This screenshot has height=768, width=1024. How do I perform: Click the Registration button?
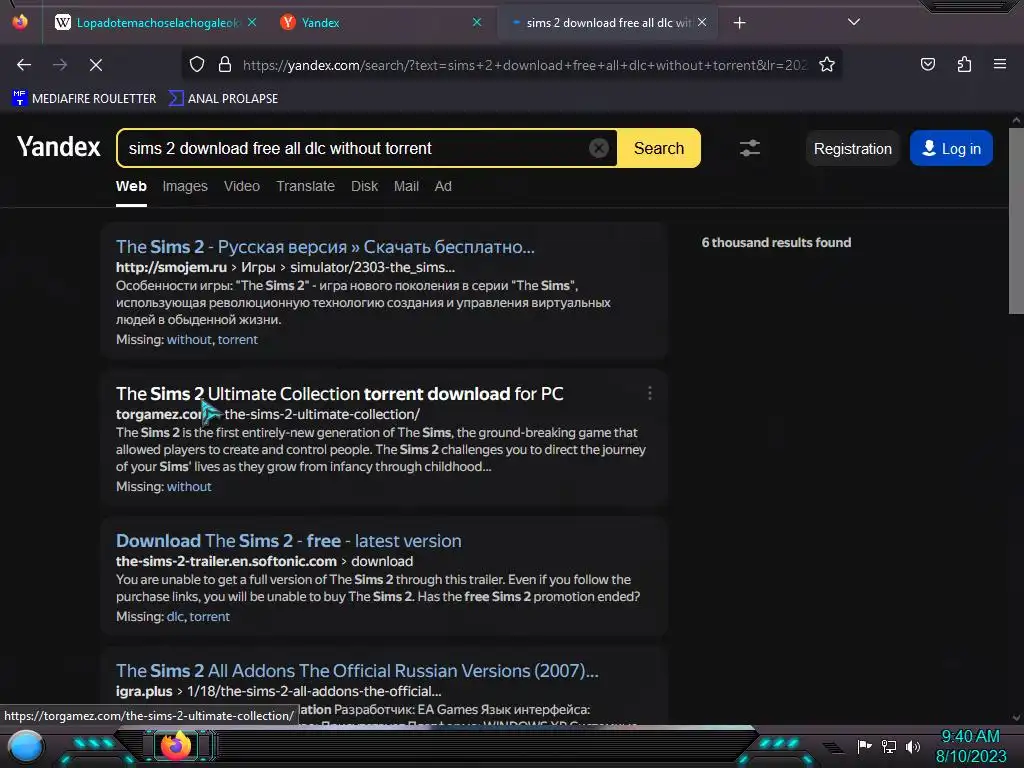tap(852, 149)
